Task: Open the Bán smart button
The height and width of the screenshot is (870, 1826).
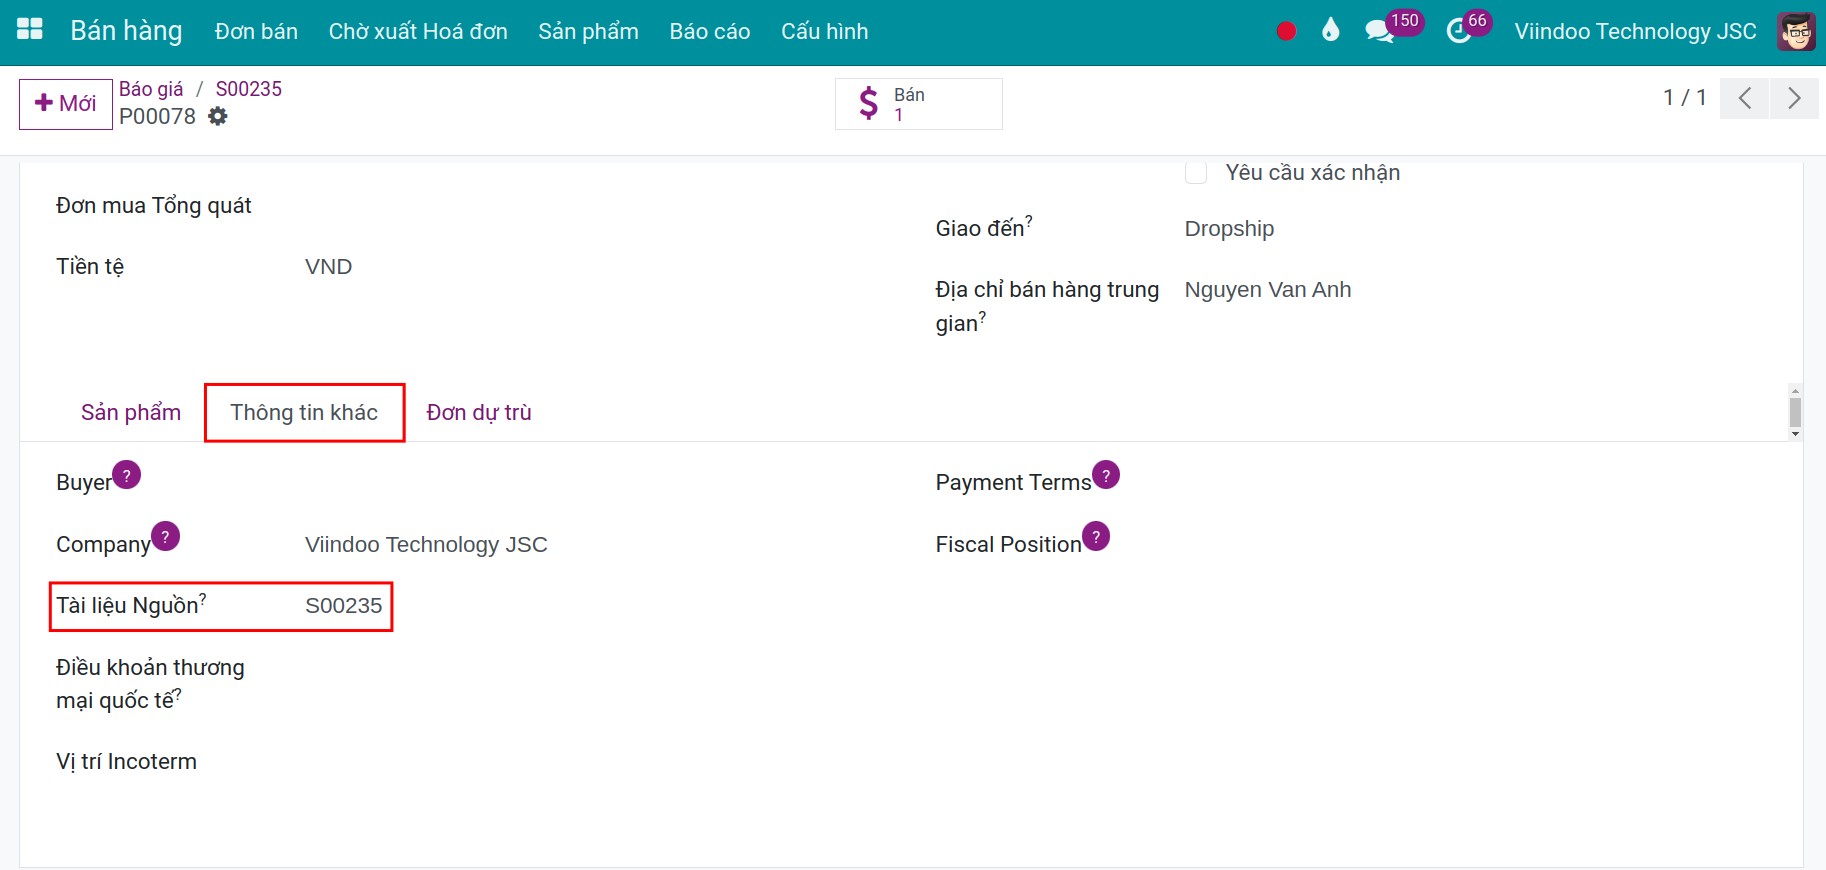Action: (x=919, y=104)
